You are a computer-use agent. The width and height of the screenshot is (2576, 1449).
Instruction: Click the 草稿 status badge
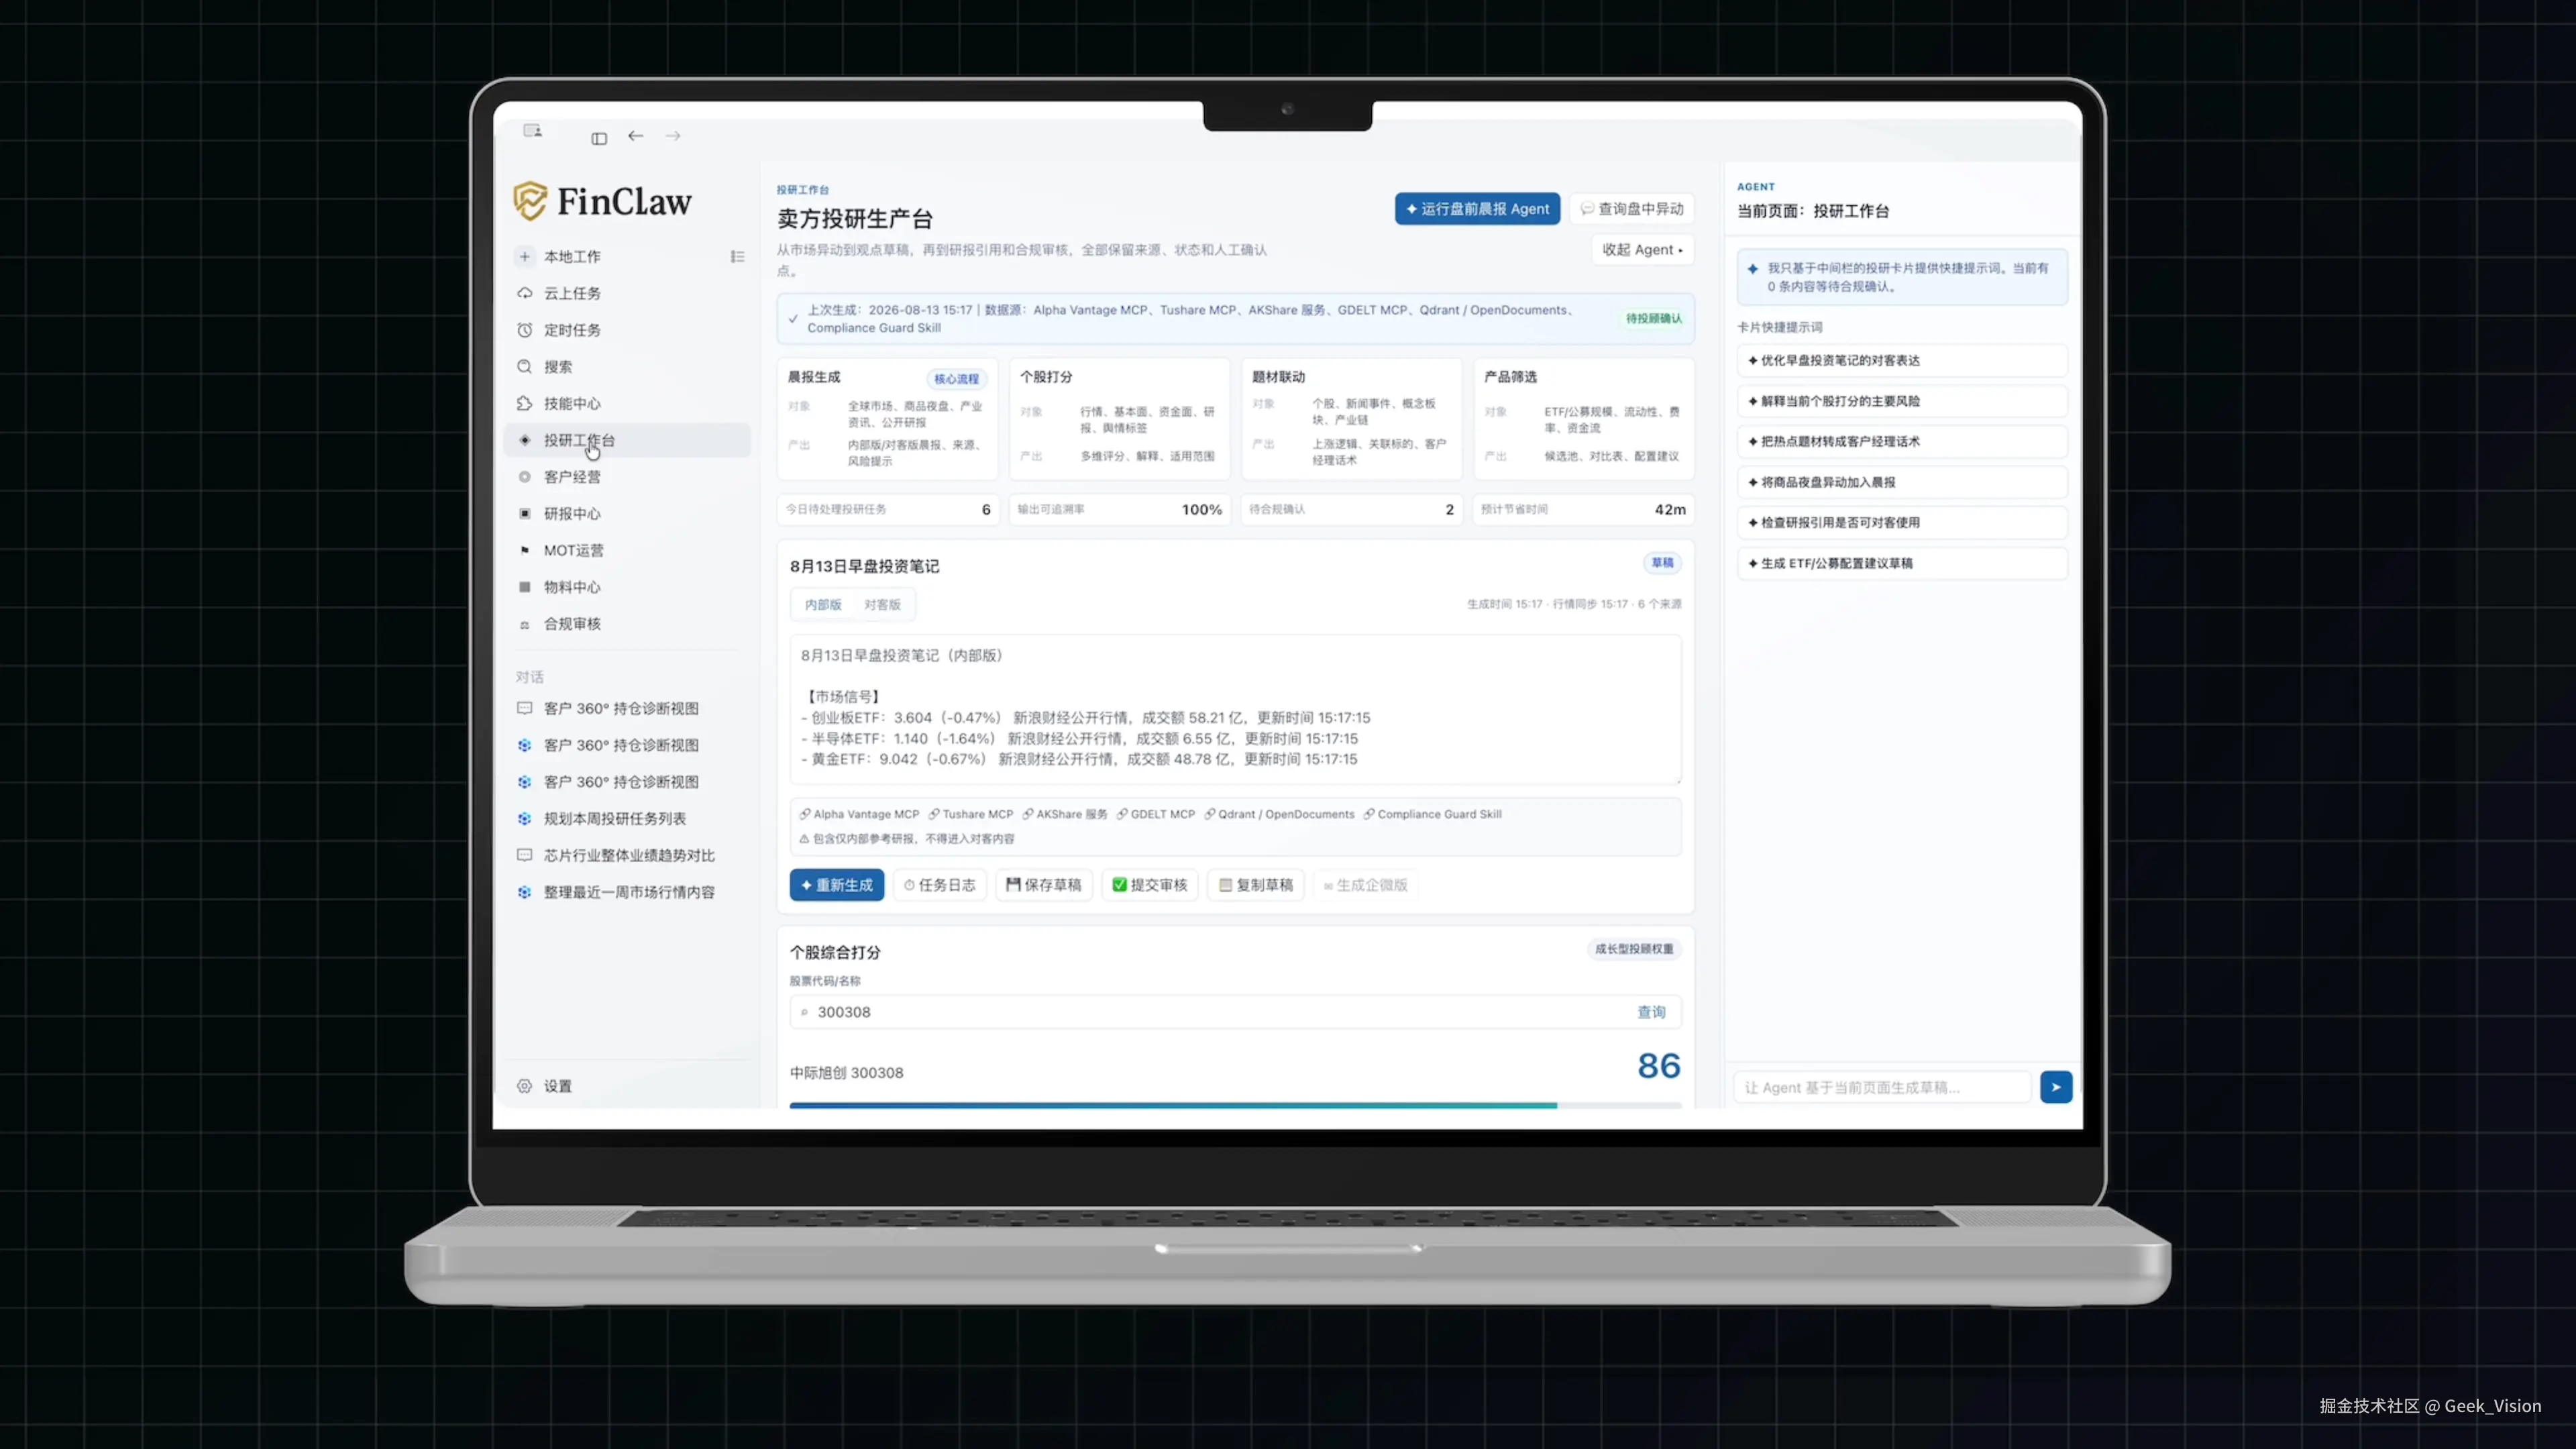point(1662,563)
